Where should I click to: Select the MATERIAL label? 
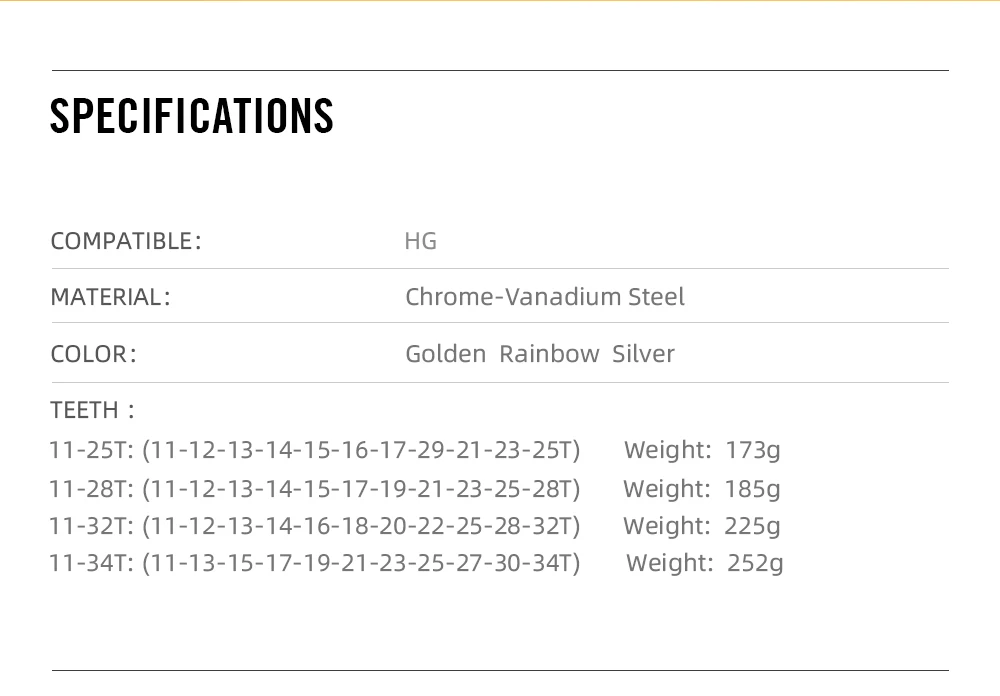pos(110,297)
